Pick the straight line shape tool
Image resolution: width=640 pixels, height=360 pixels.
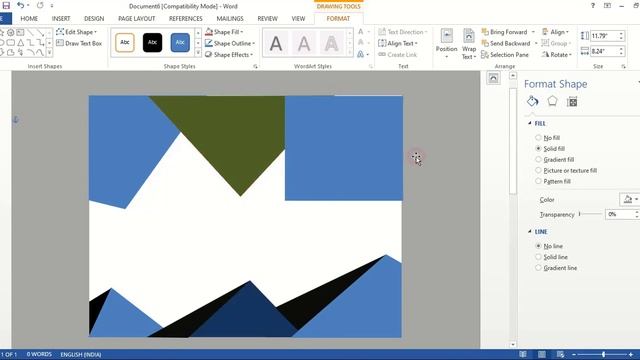click(x=30, y=33)
